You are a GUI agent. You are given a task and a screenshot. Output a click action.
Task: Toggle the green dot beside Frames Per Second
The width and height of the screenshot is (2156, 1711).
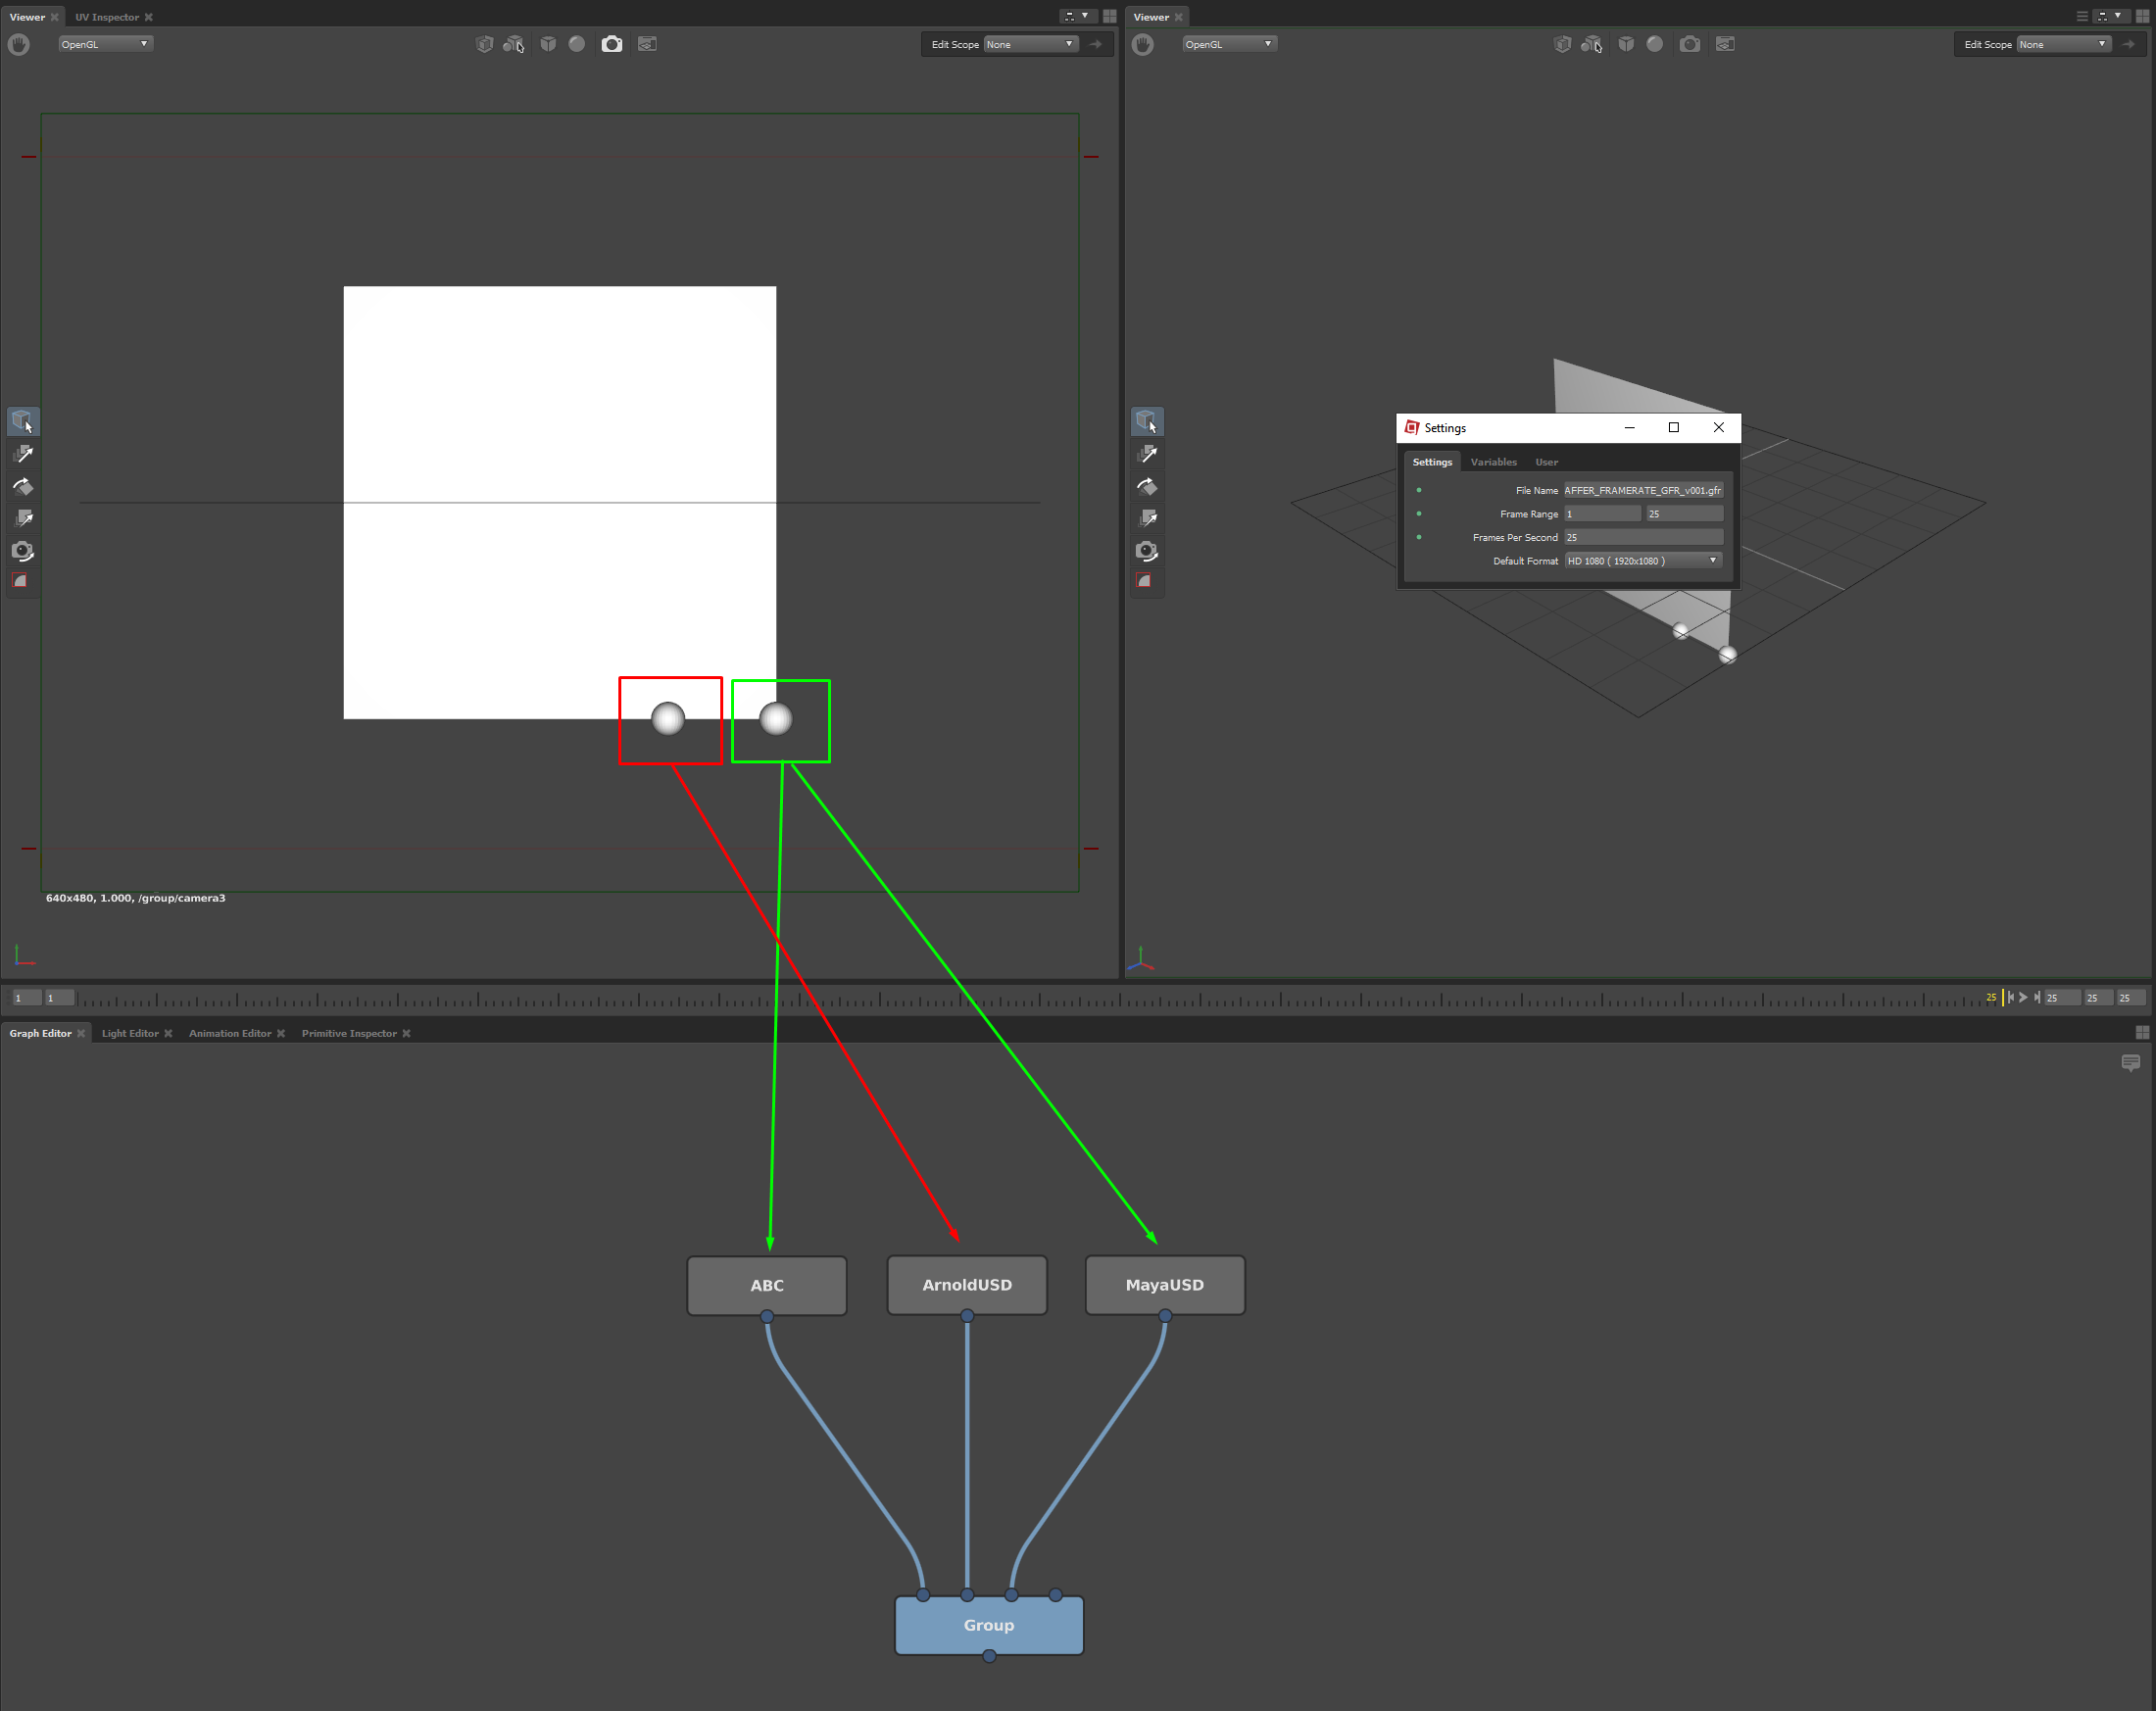[x=1418, y=537]
